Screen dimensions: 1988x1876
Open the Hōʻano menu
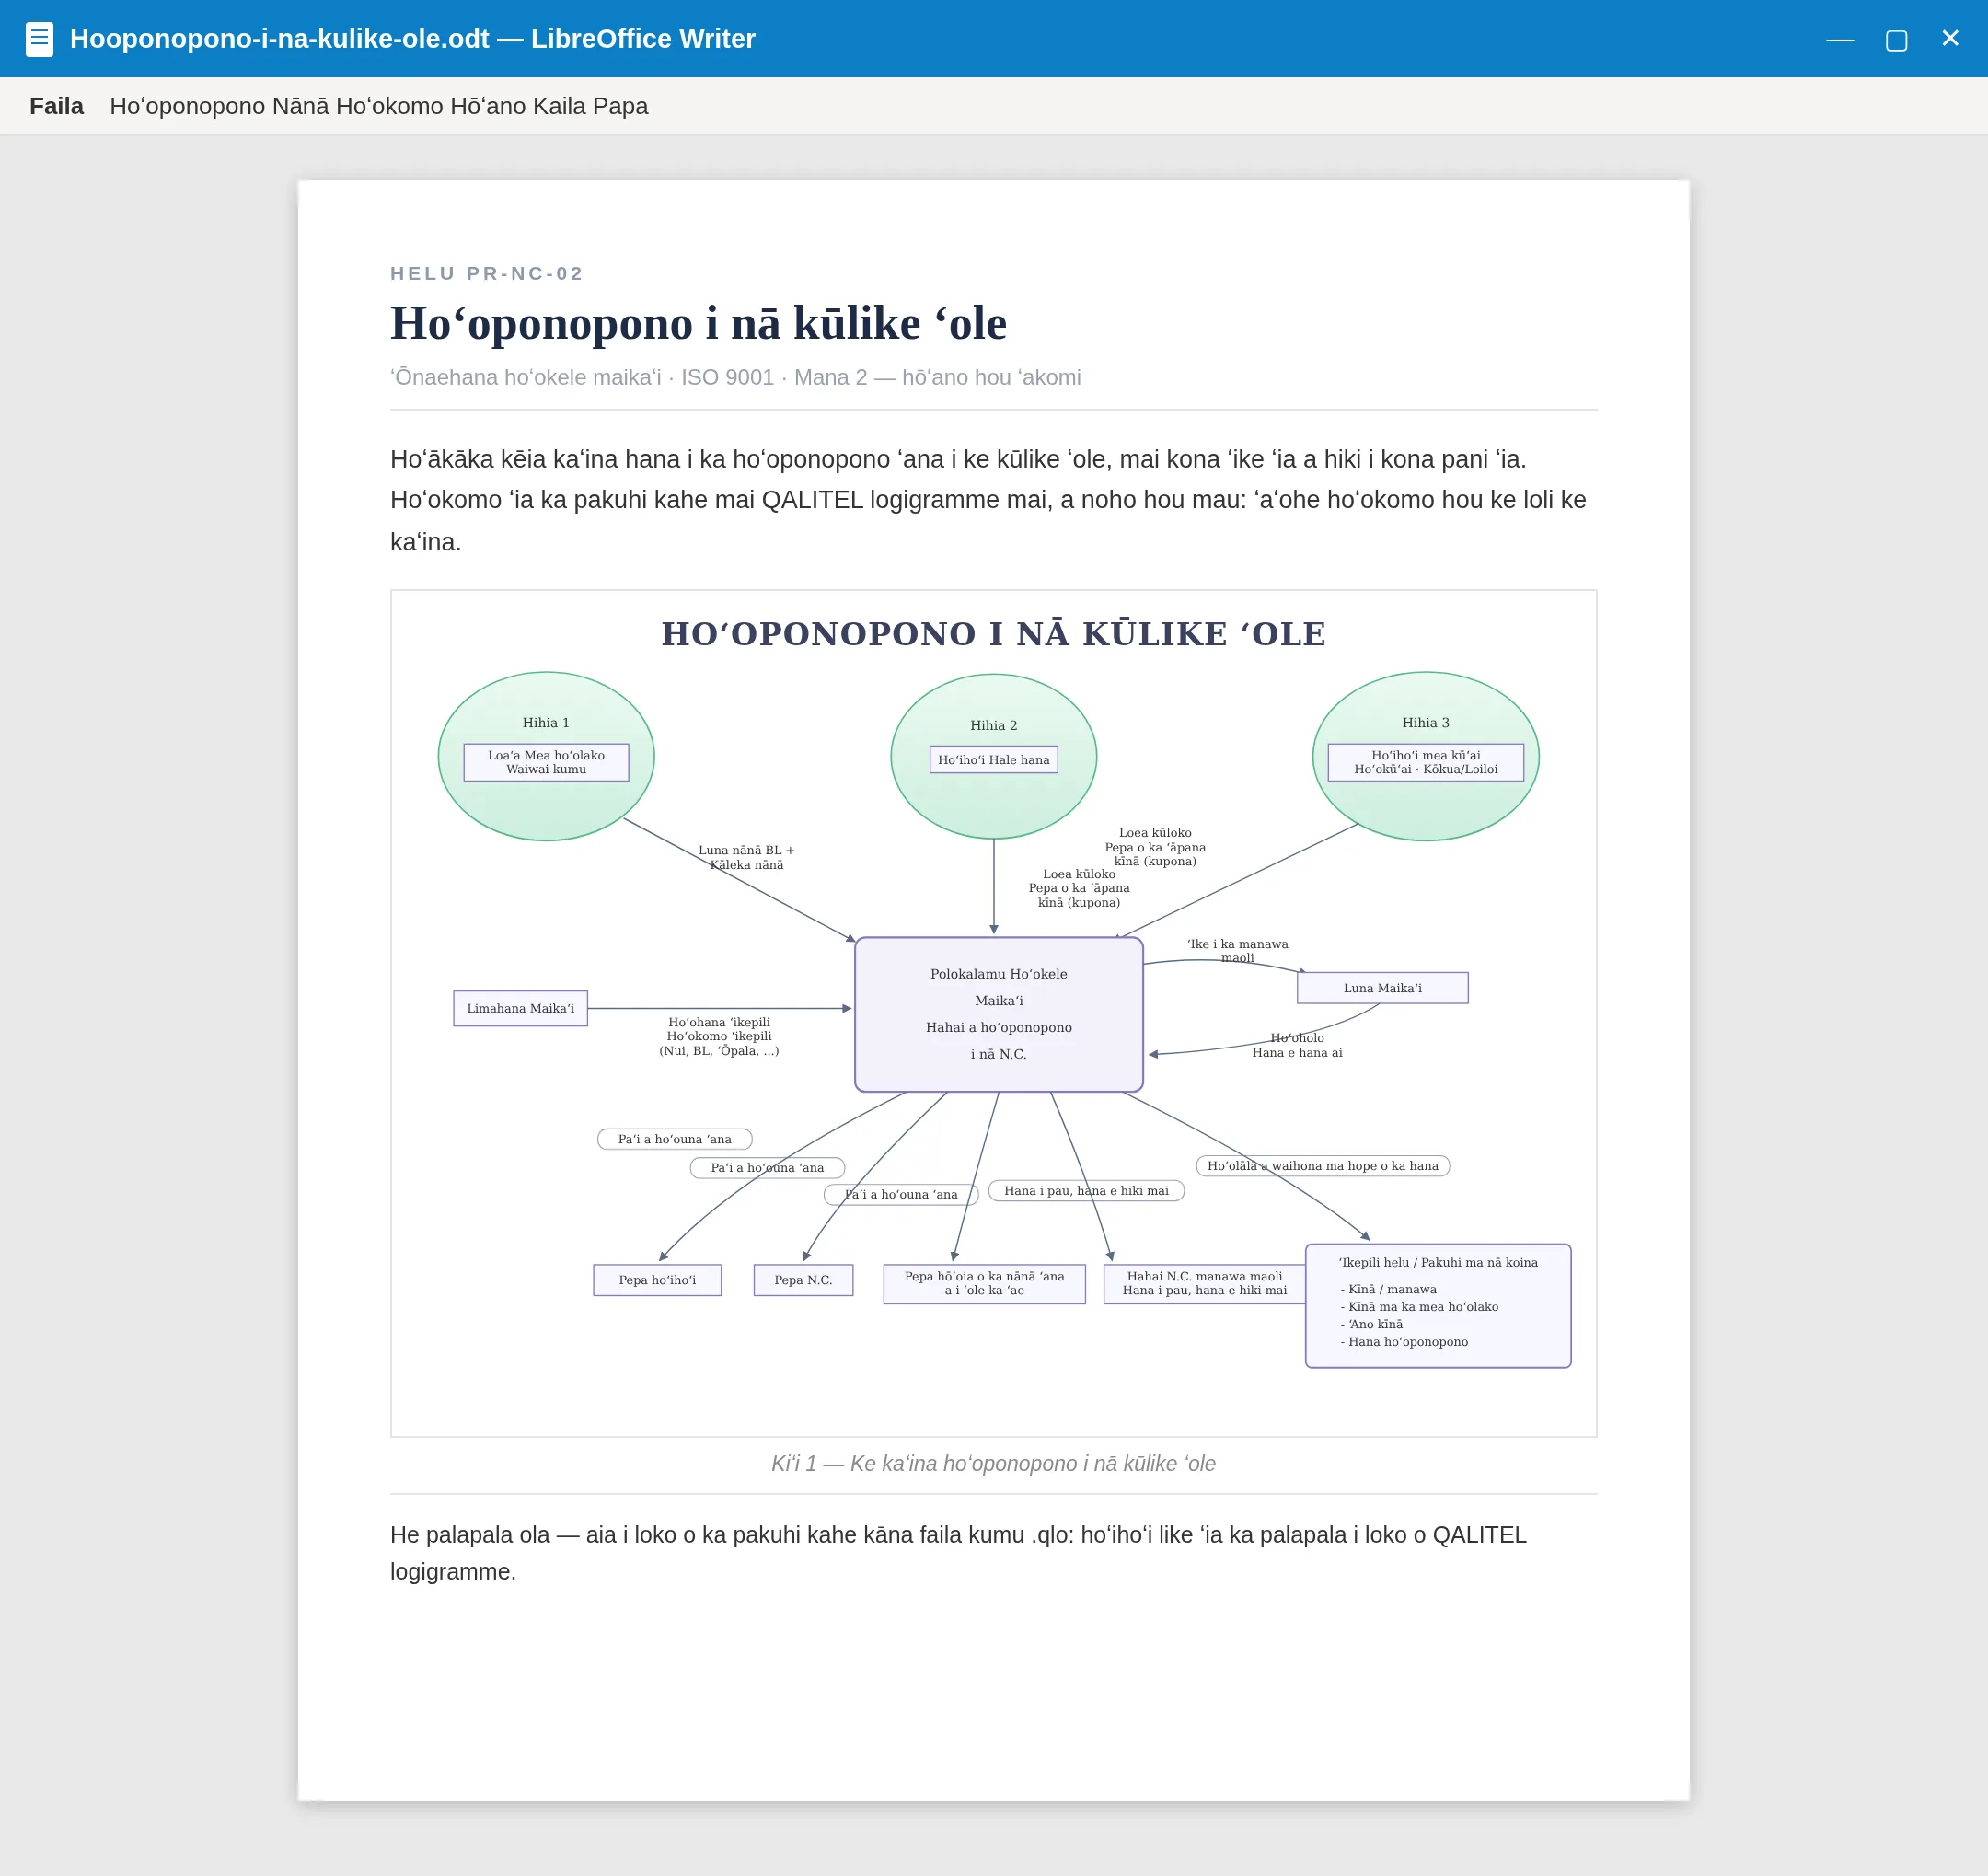pos(480,106)
